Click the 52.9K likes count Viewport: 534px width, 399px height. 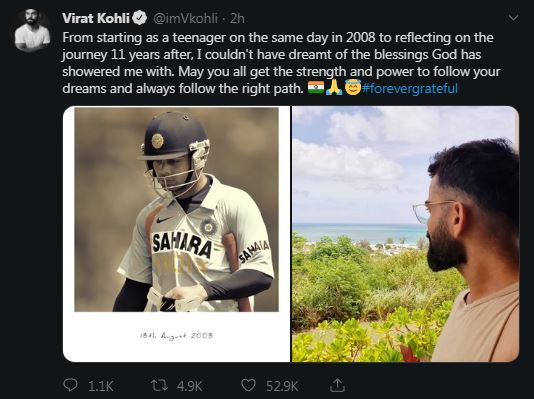[282, 386]
